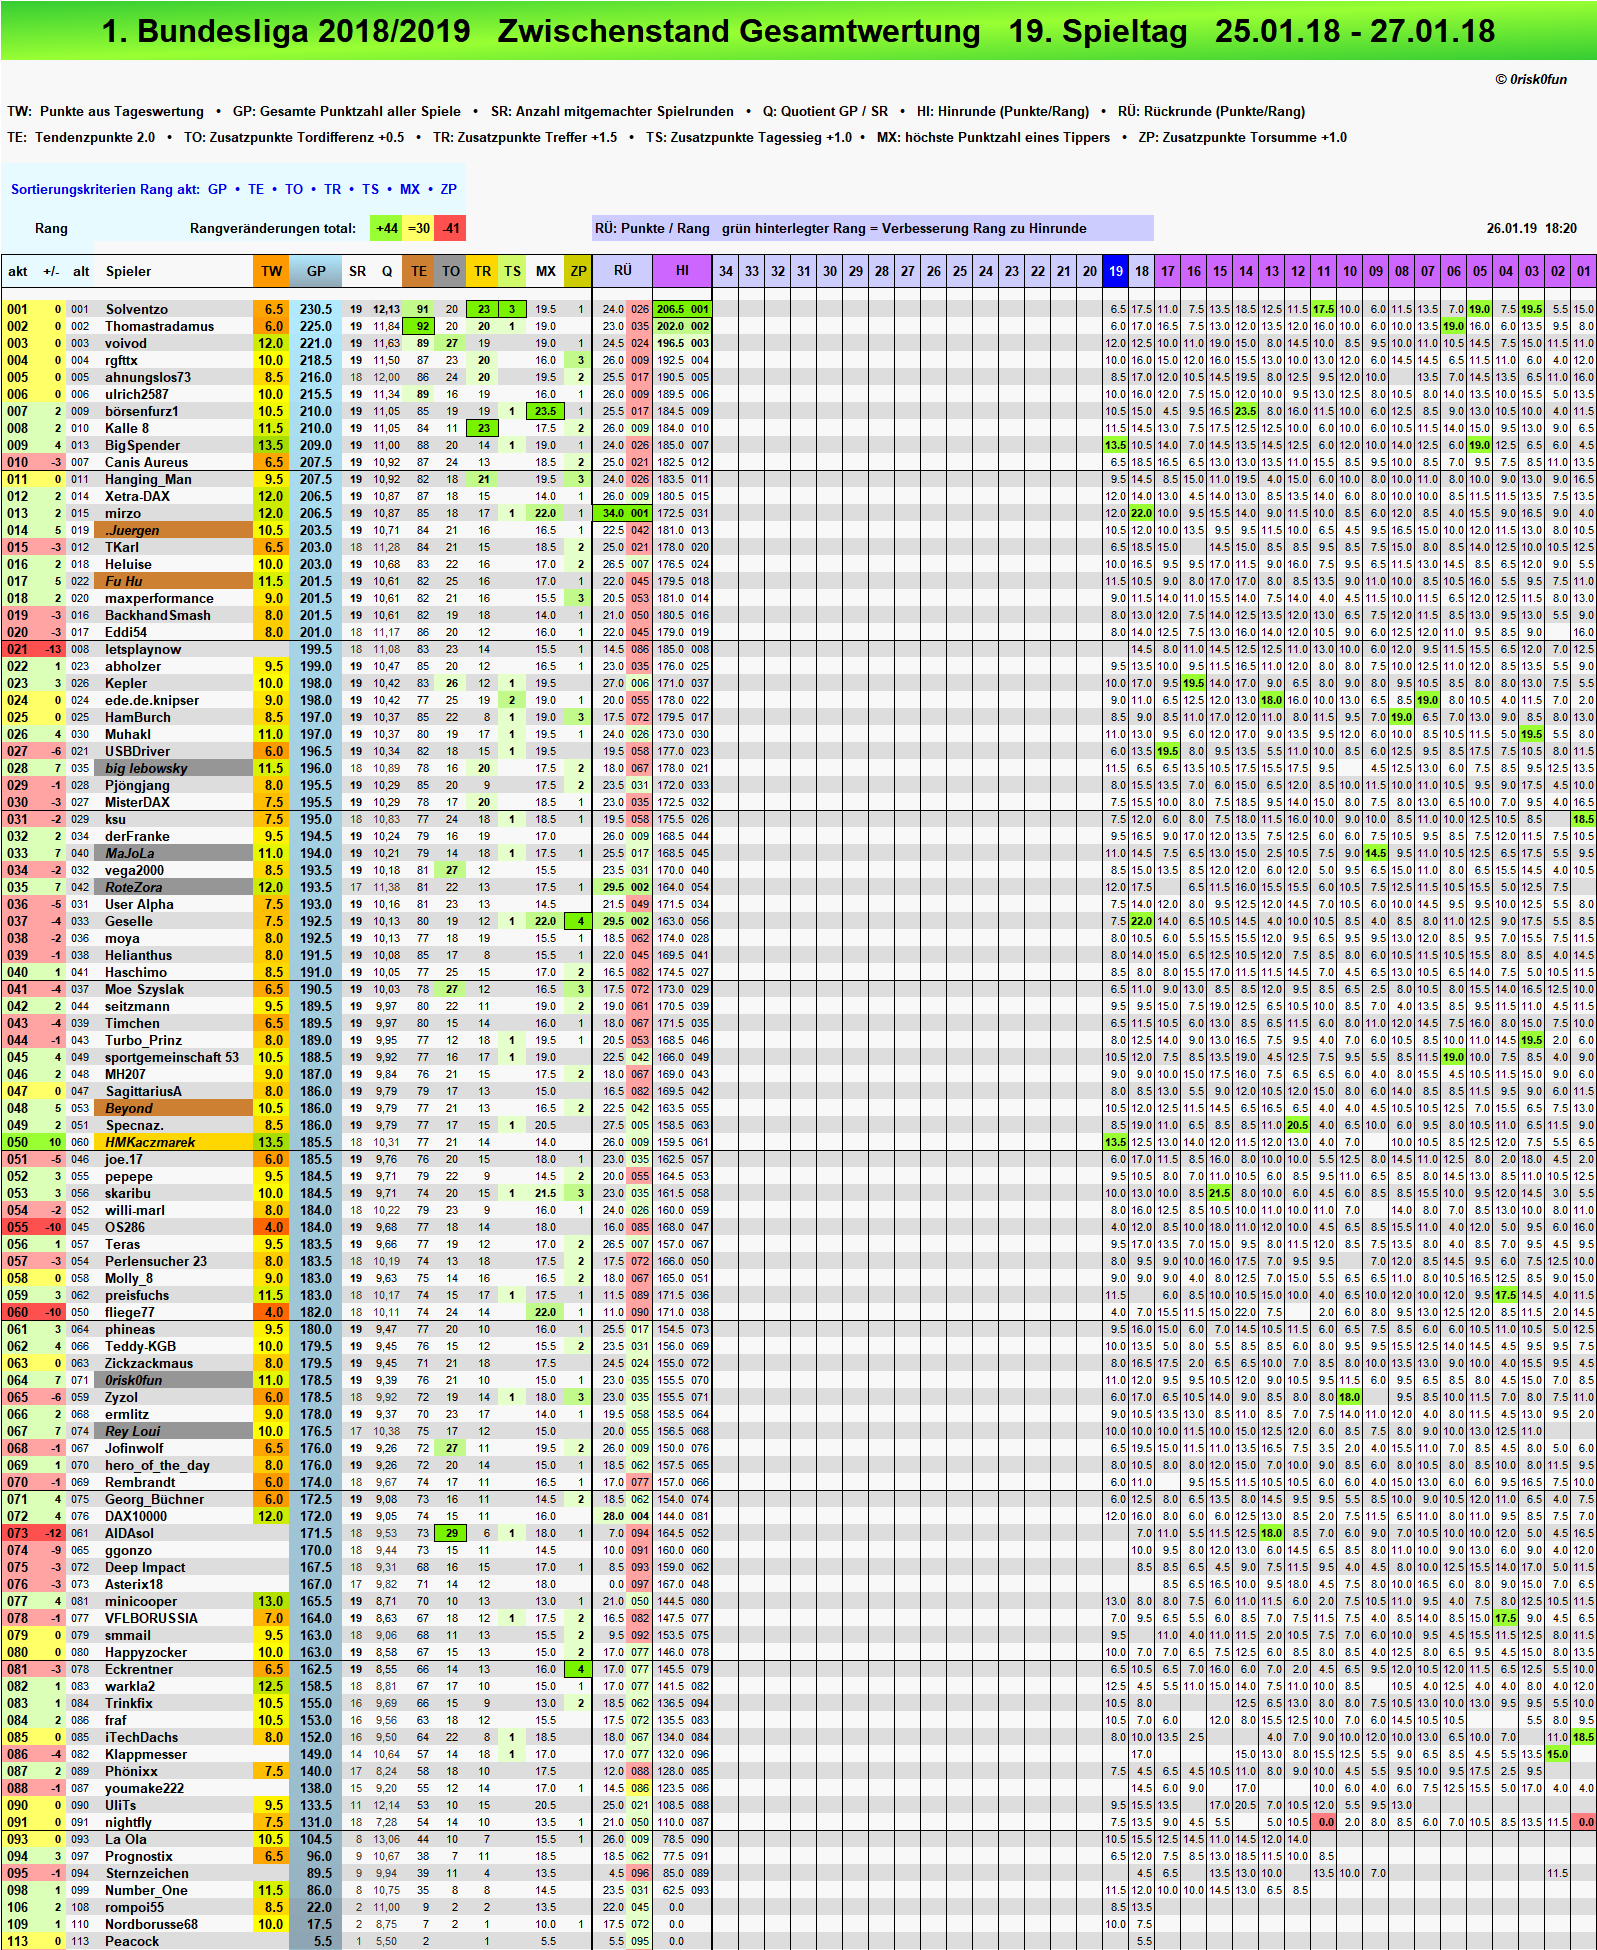Select player AIDAsol

tap(130, 1533)
